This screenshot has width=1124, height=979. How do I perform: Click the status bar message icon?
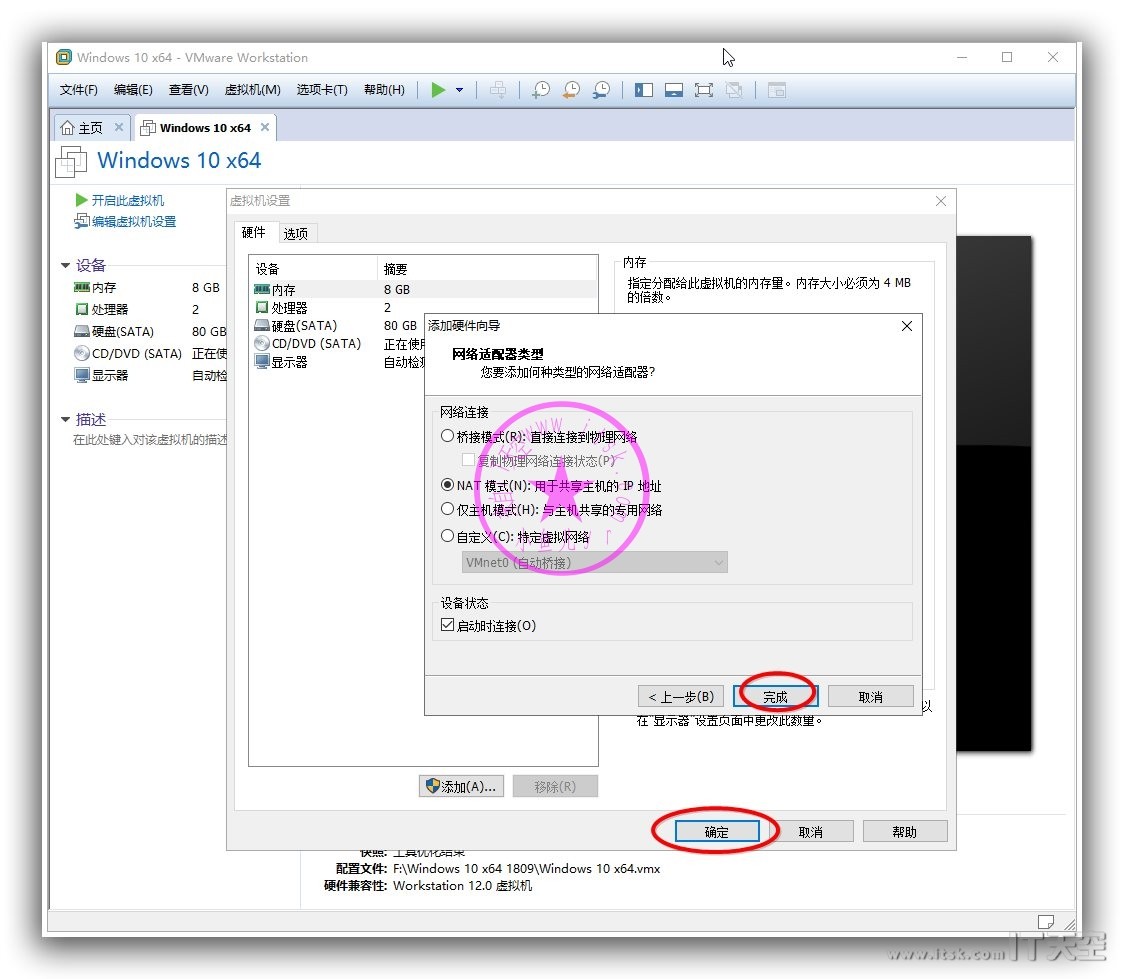(x=1046, y=921)
